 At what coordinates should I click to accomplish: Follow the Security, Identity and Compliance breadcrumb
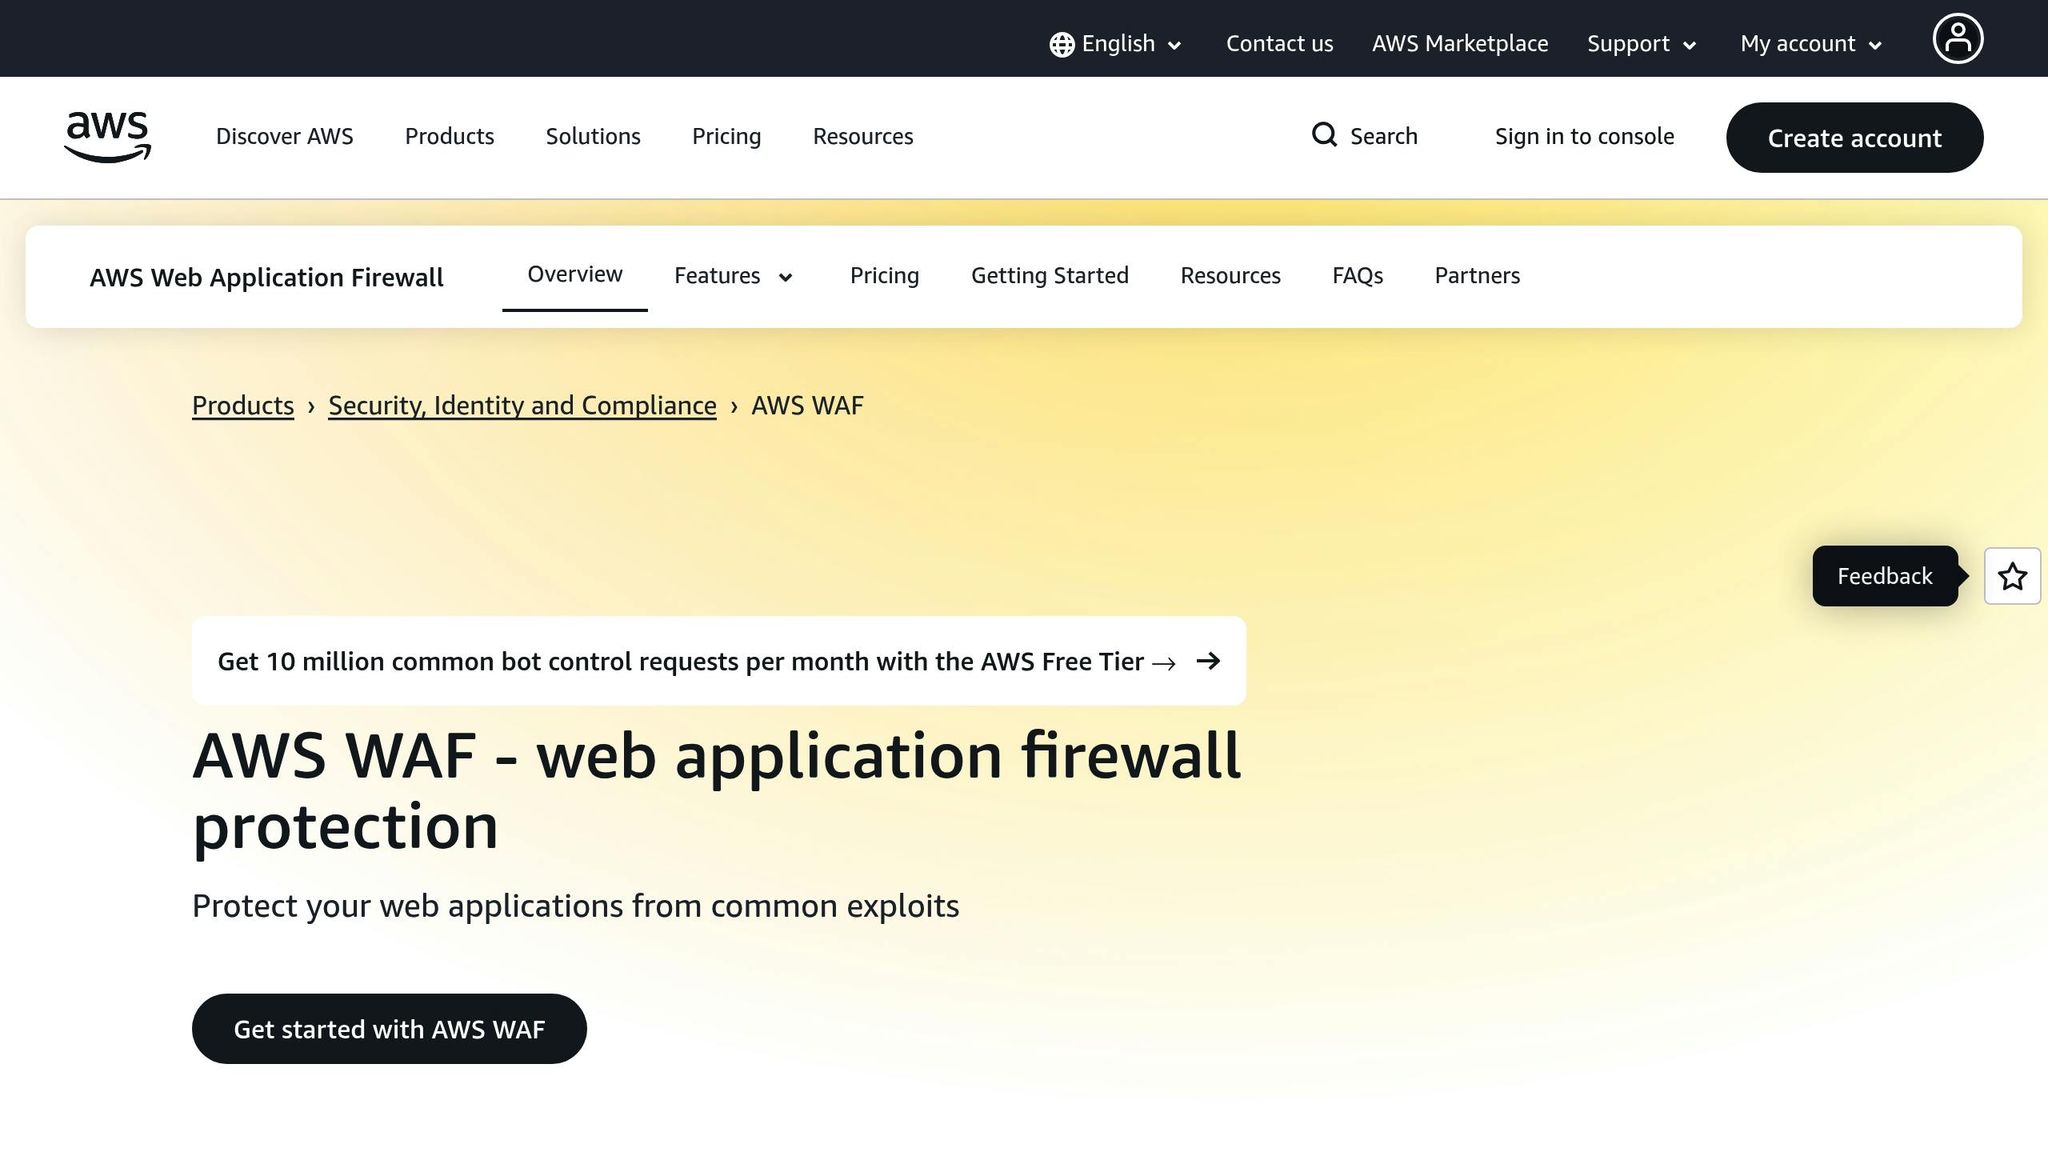[x=522, y=406]
